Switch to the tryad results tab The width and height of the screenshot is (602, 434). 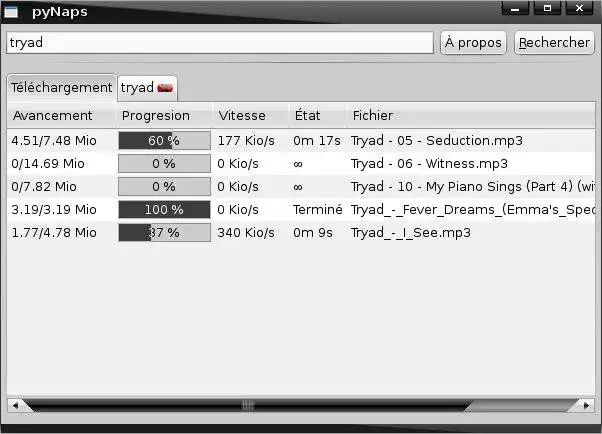click(x=147, y=88)
